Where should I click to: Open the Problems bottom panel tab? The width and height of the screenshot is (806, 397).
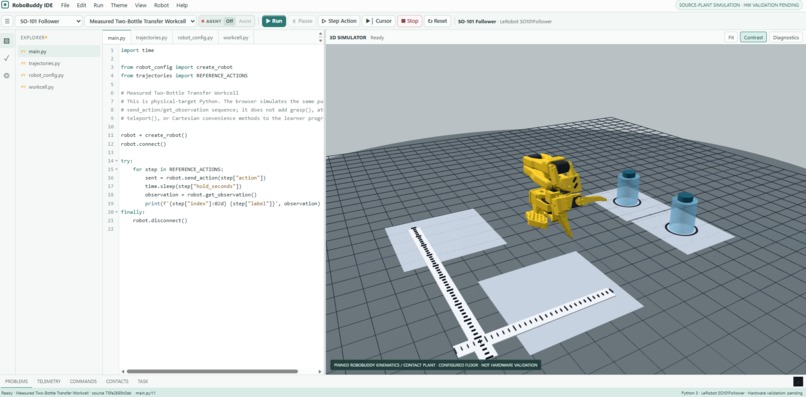(16, 382)
